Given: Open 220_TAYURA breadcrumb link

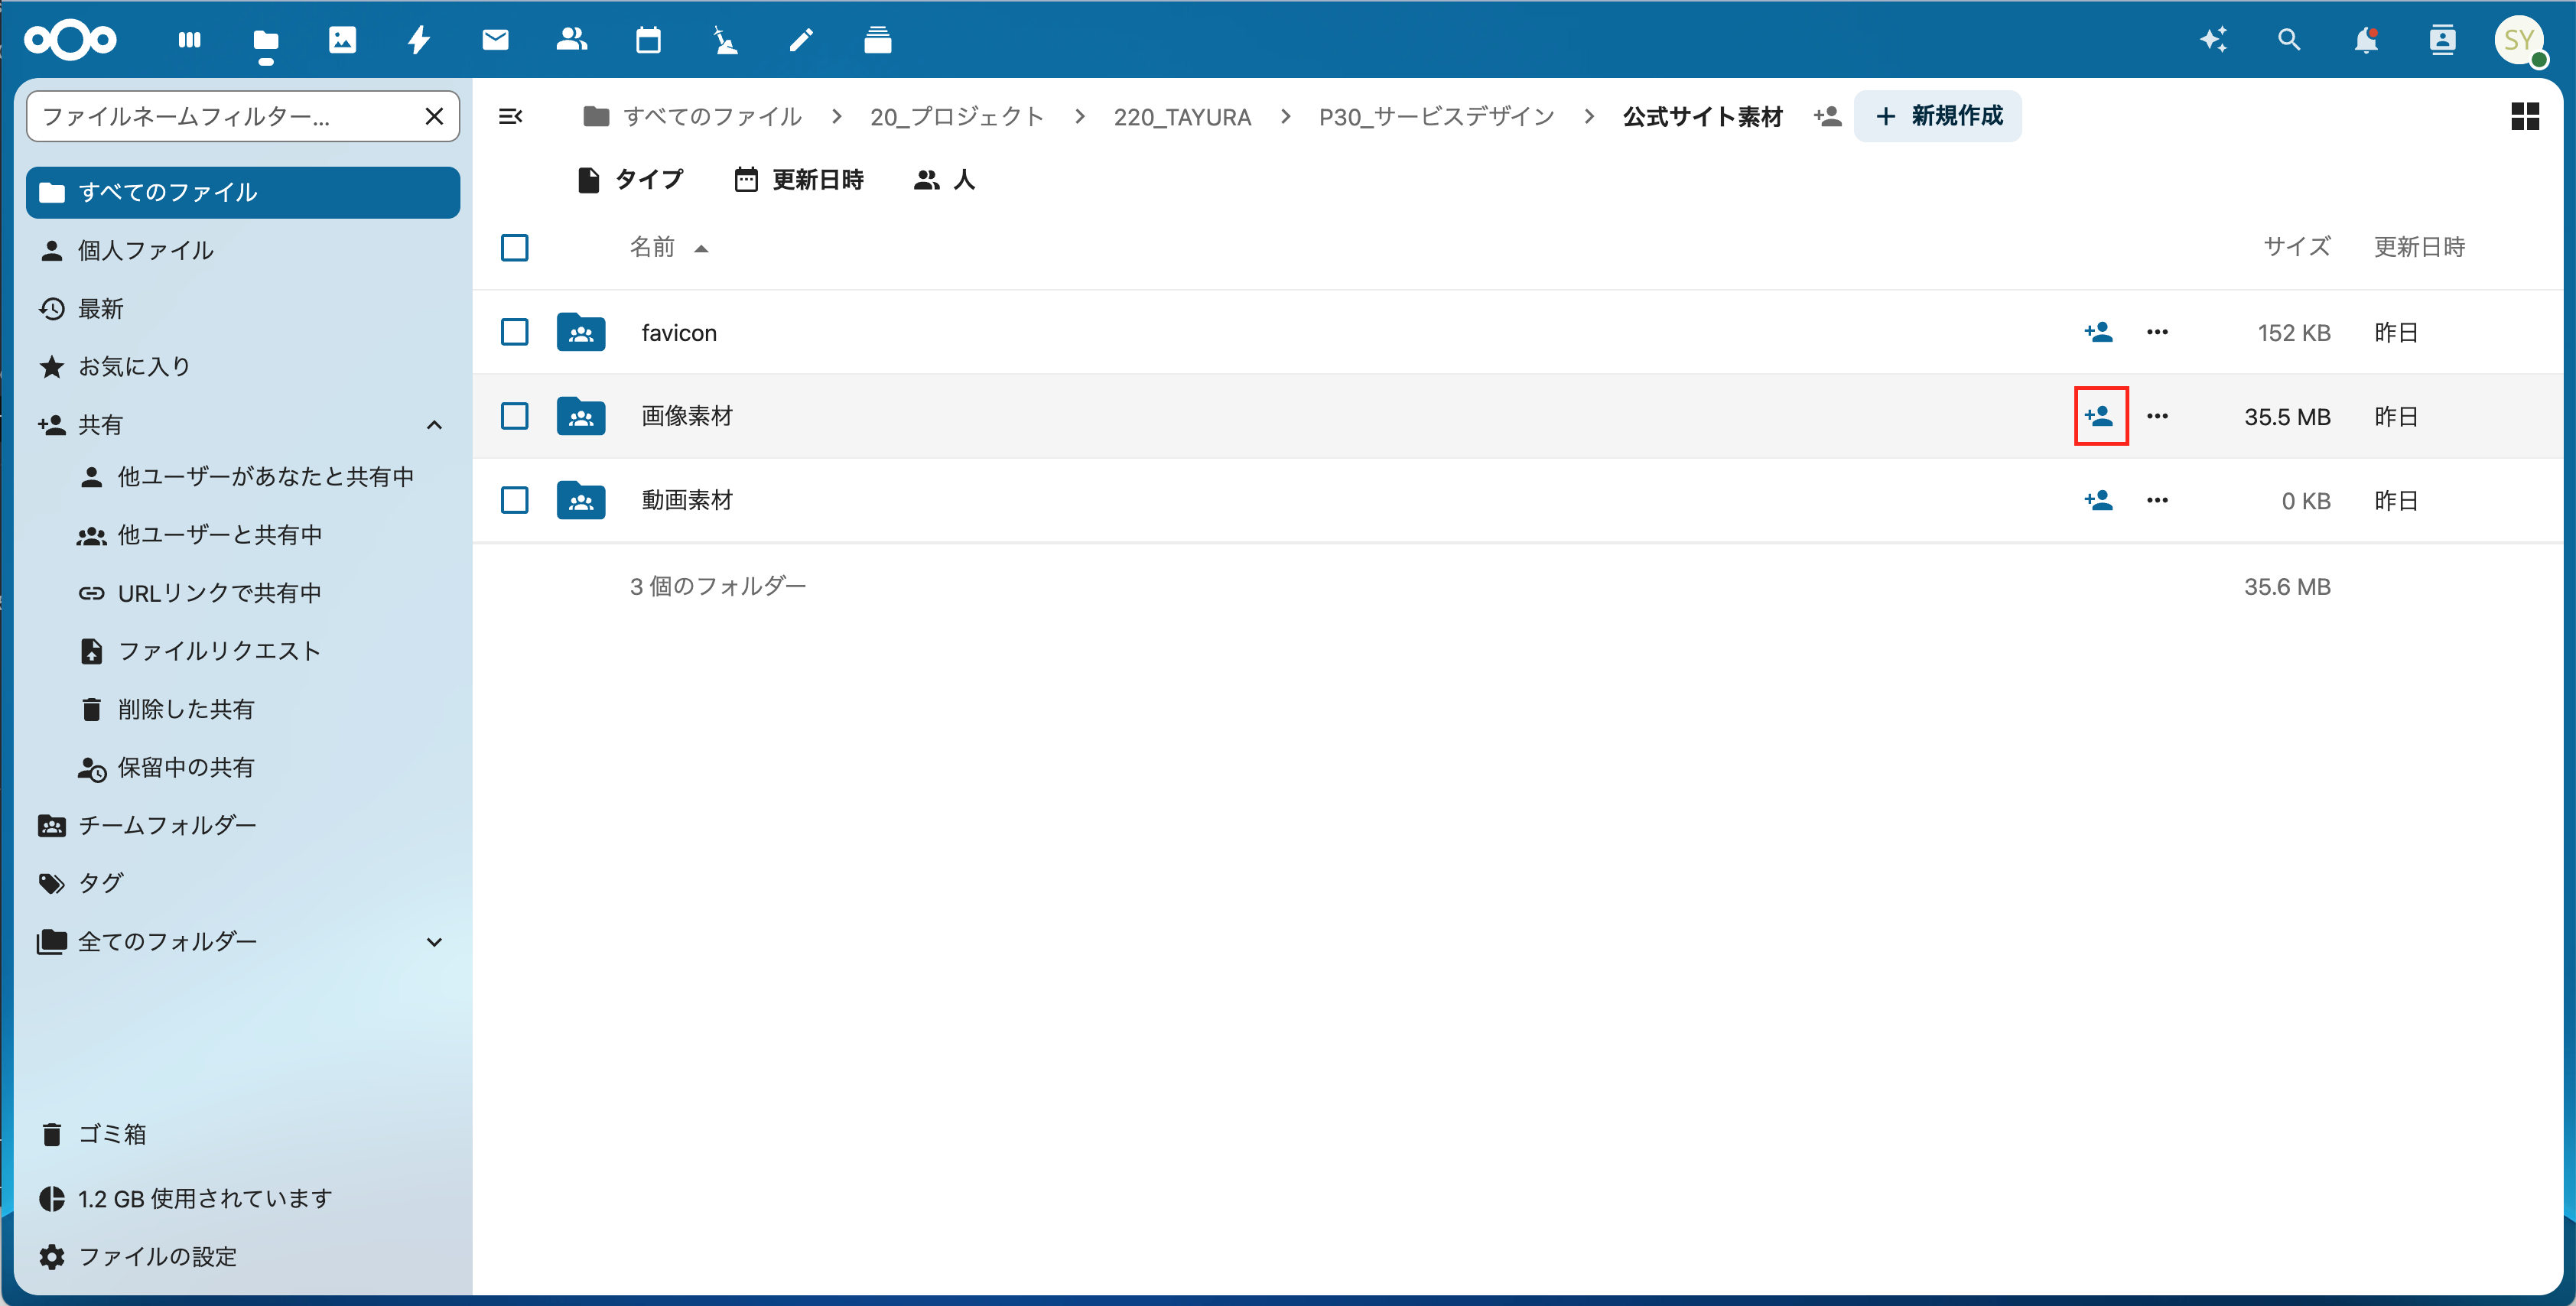Looking at the screenshot, I should coord(1182,116).
